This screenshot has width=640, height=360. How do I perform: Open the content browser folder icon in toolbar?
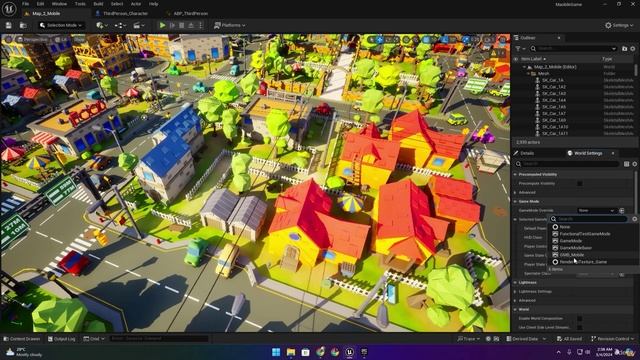tap(23, 25)
